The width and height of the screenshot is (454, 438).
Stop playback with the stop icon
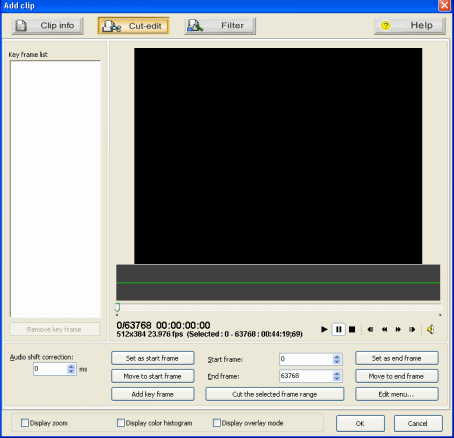pyautogui.click(x=352, y=329)
